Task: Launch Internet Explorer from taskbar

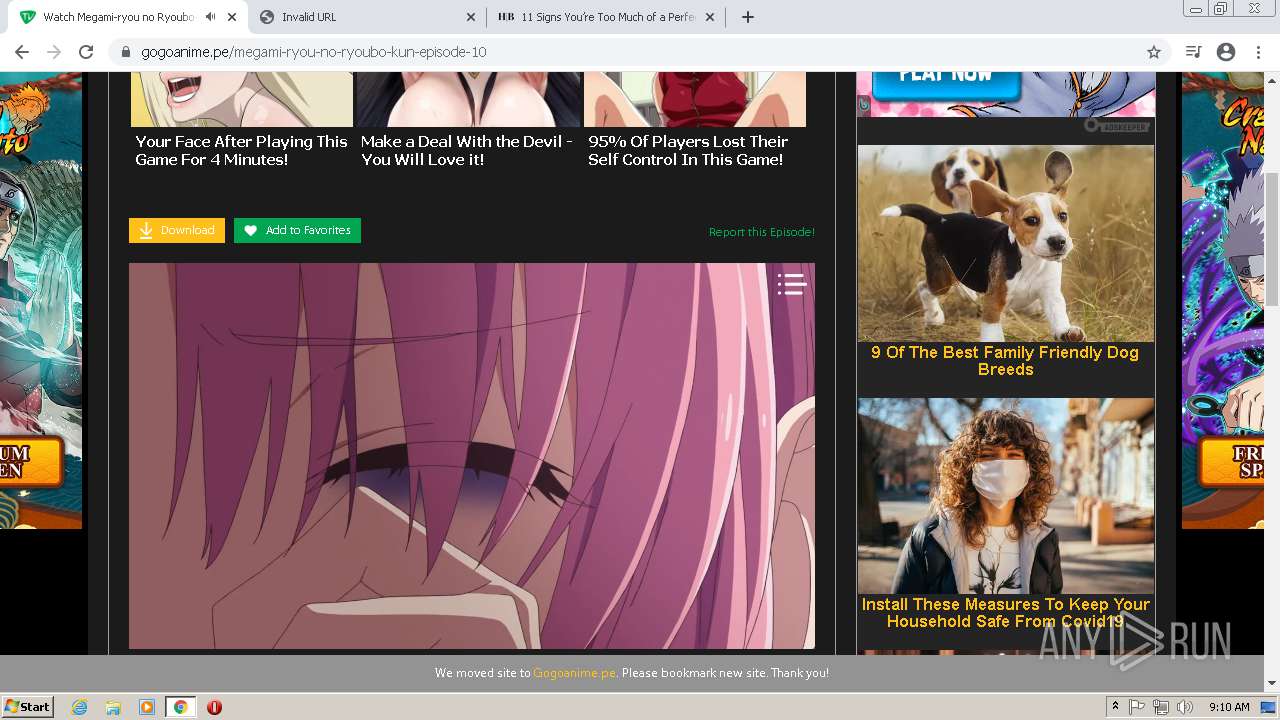Action: click(x=80, y=707)
